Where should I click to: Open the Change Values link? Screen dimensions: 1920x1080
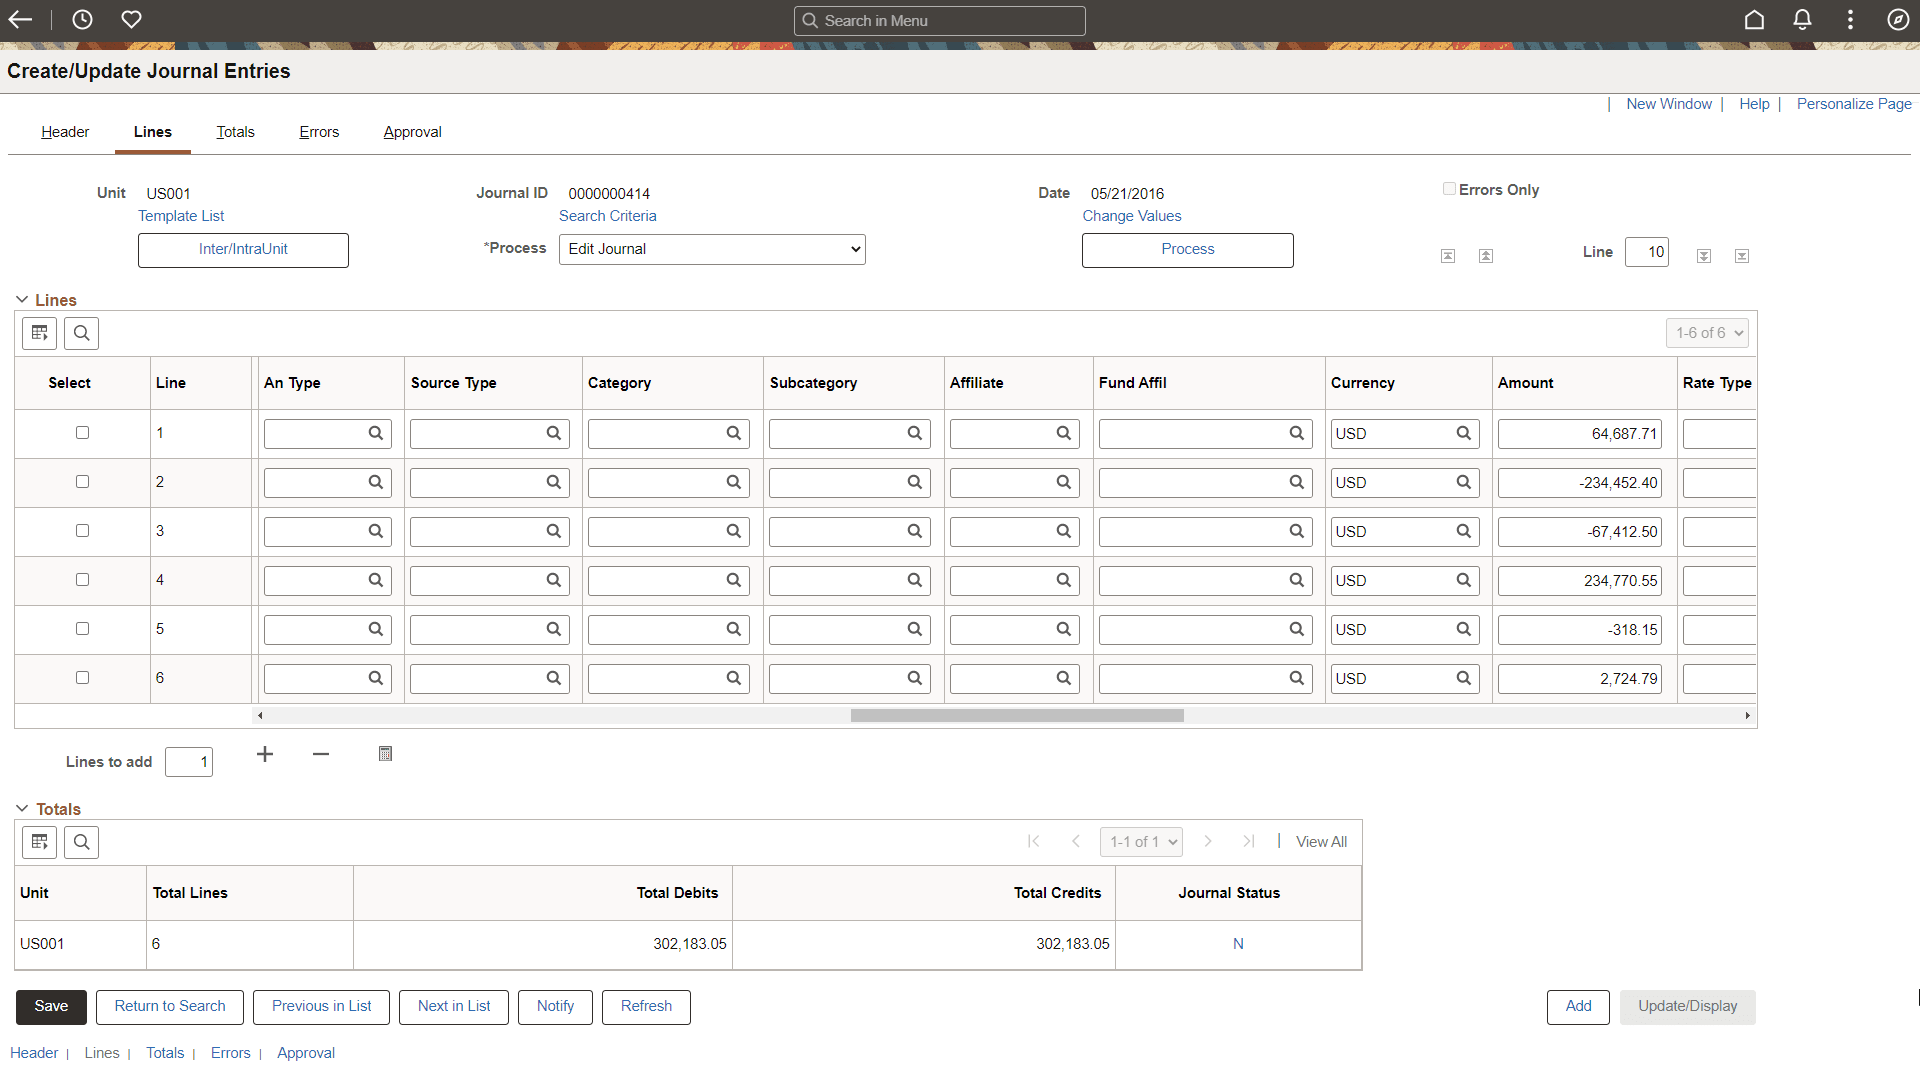(1132, 216)
